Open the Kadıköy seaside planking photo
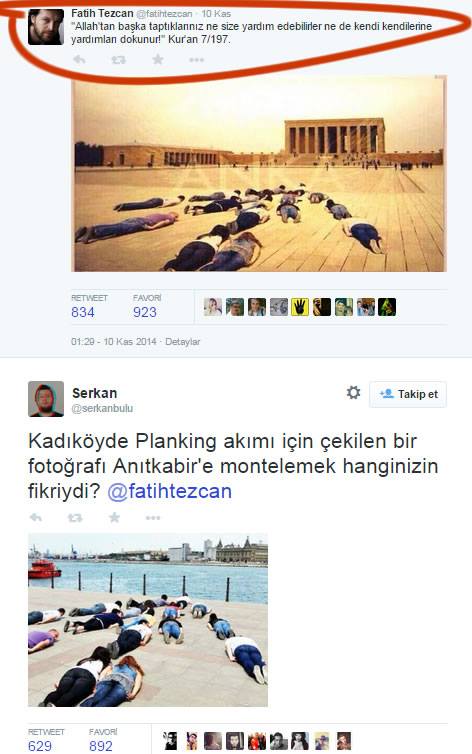This screenshot has width=472, height=754. [x=148, y=619]
